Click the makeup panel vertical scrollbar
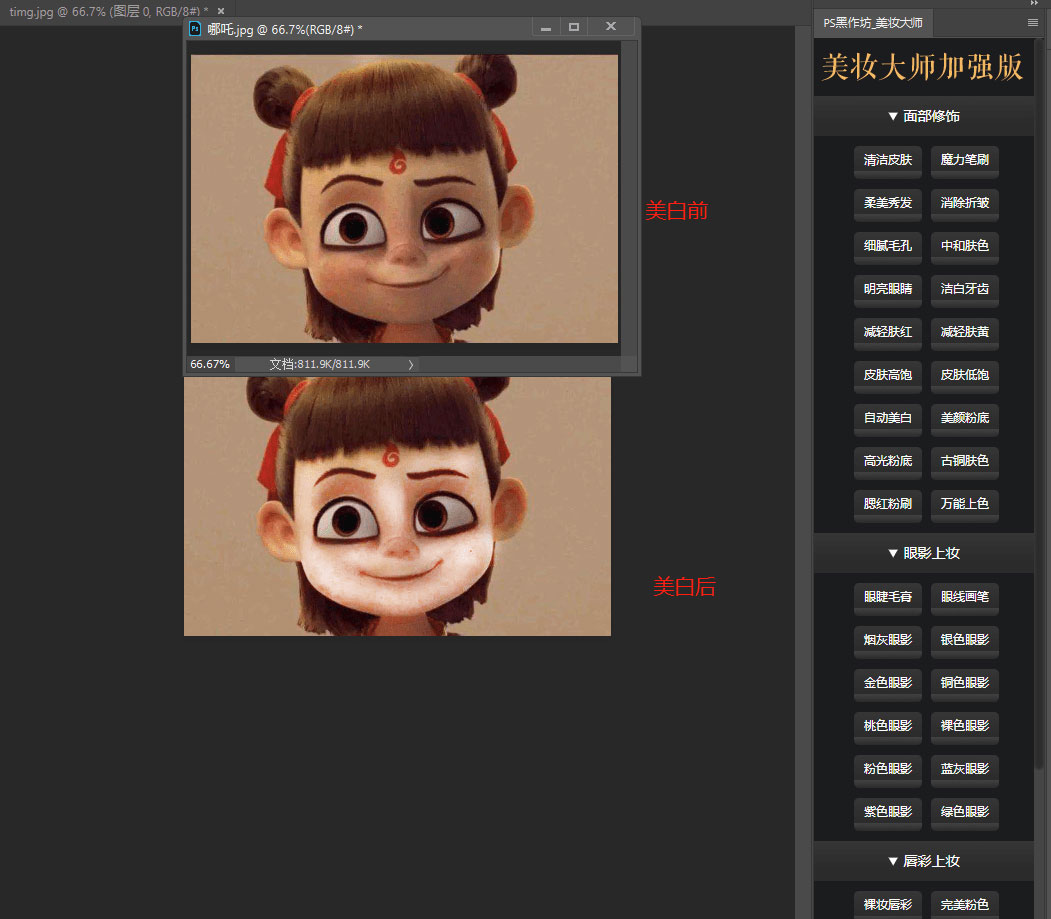Screen dimensions: 1051x919 coord(1042,400)
